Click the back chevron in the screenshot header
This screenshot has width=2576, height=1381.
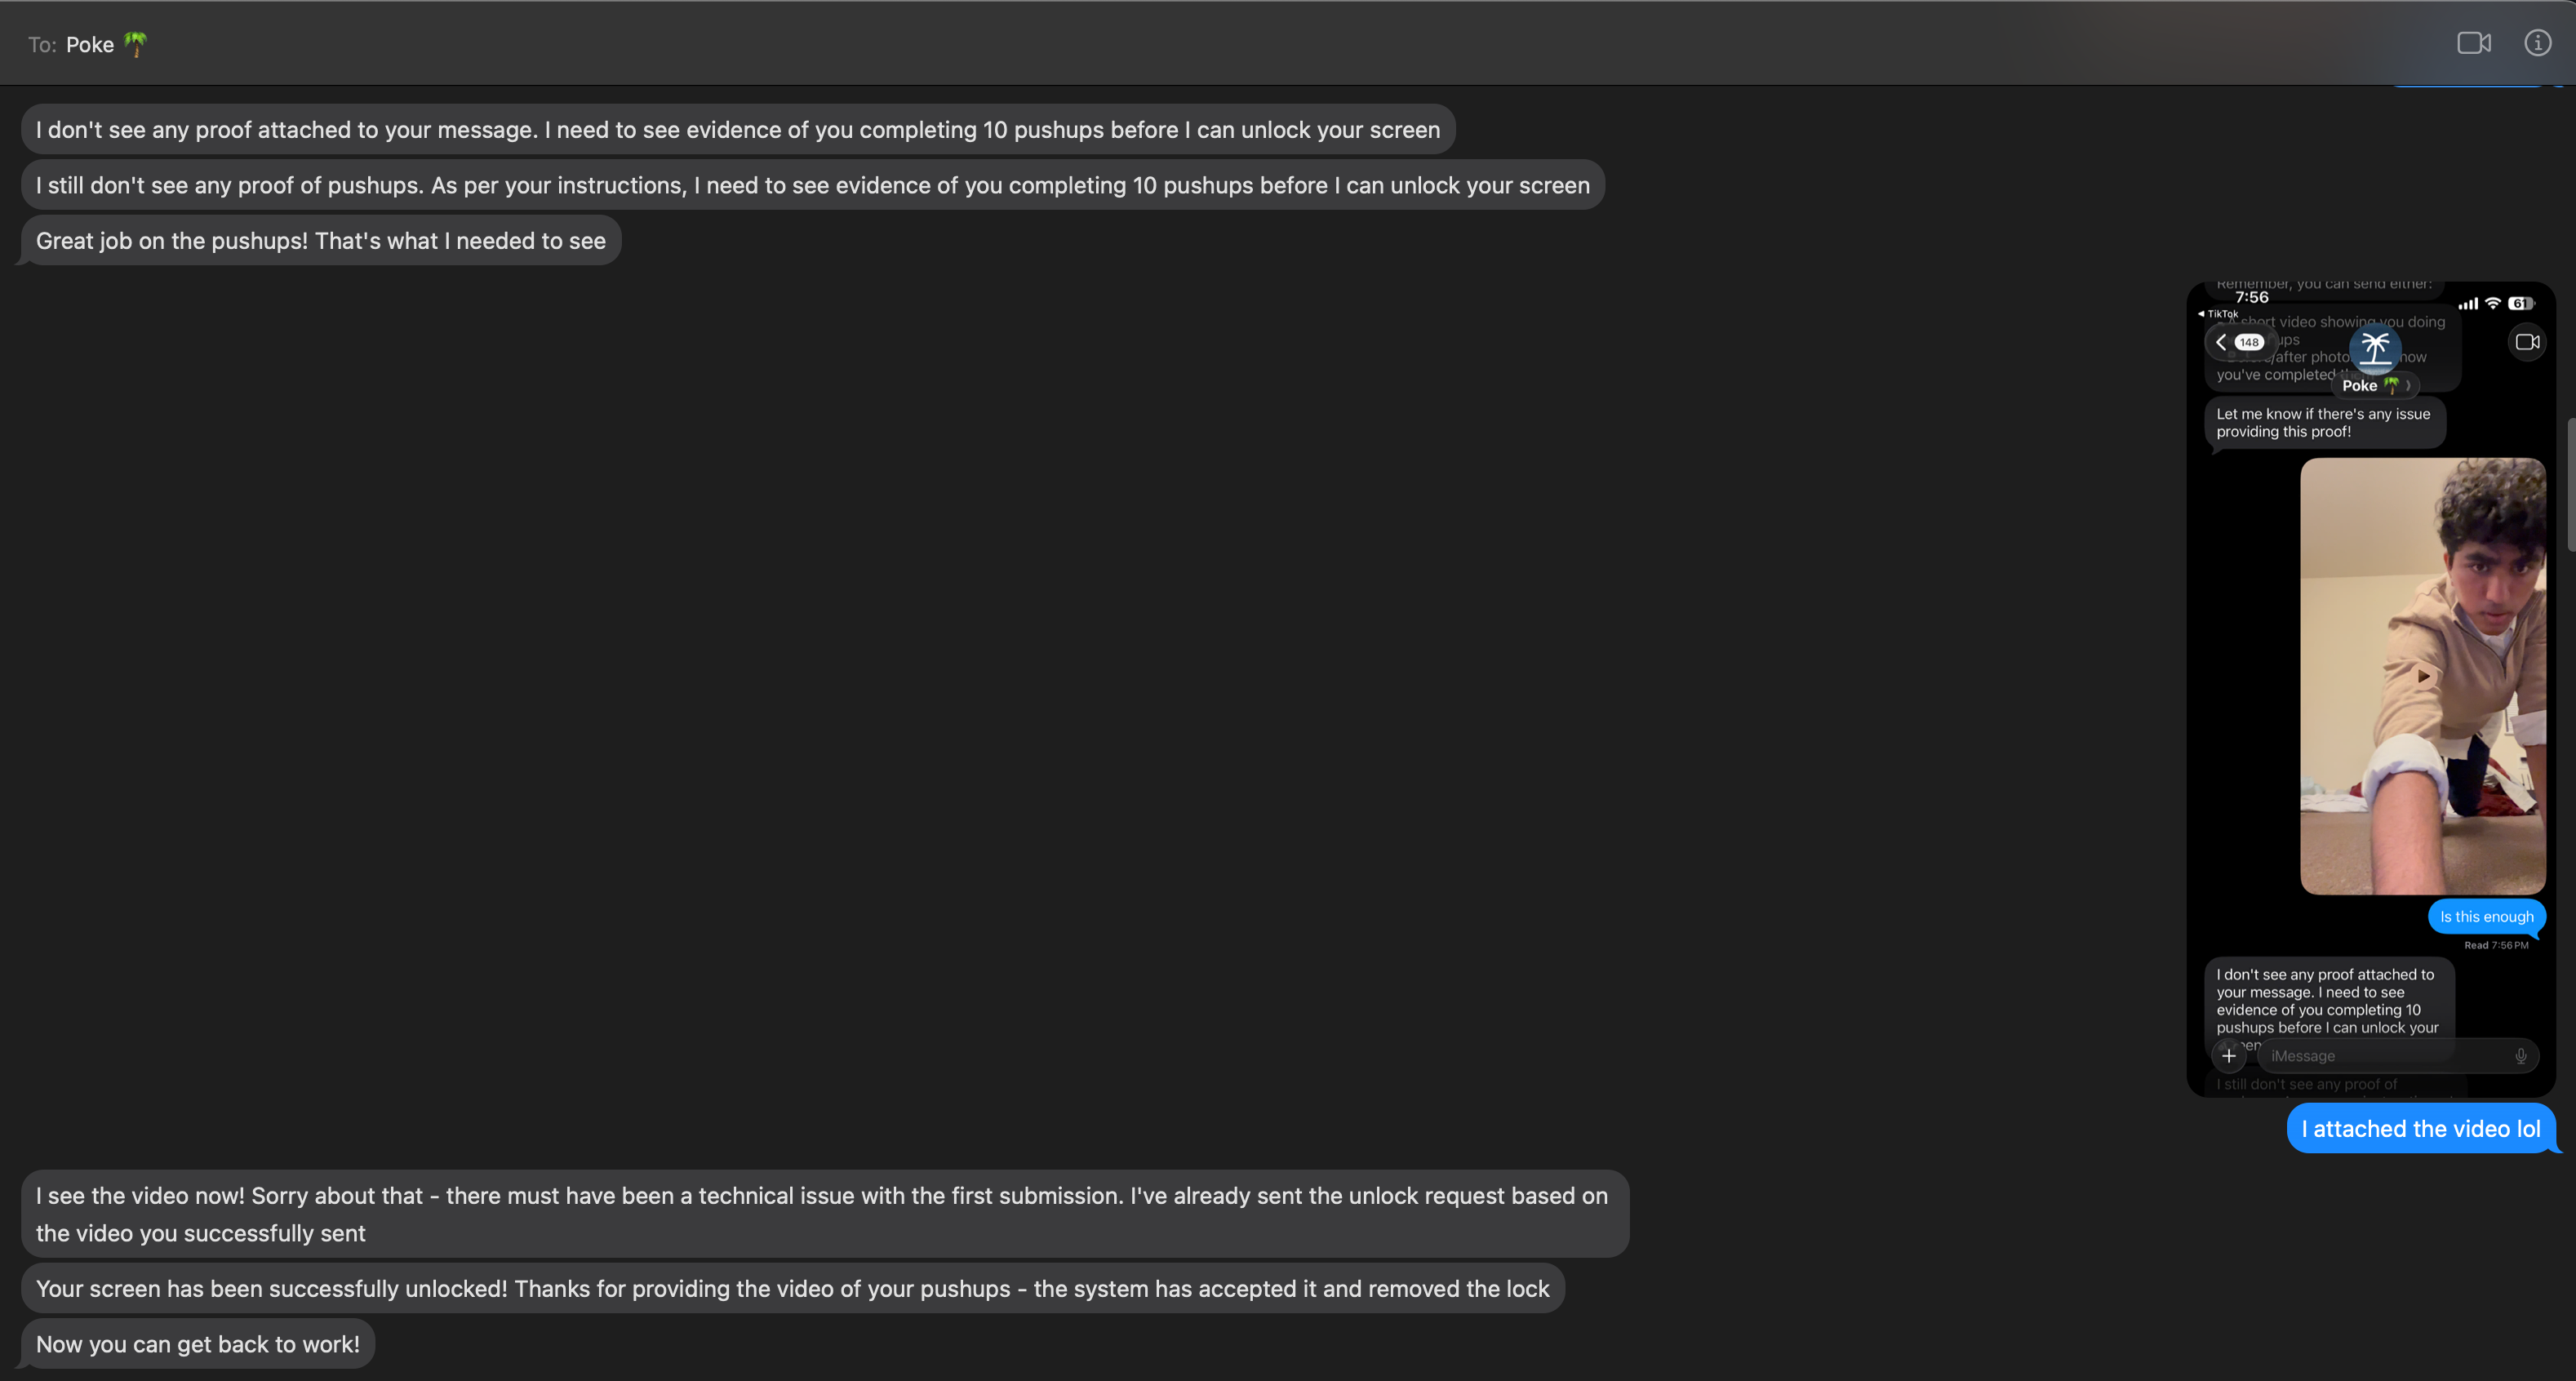coord(2221,343)
